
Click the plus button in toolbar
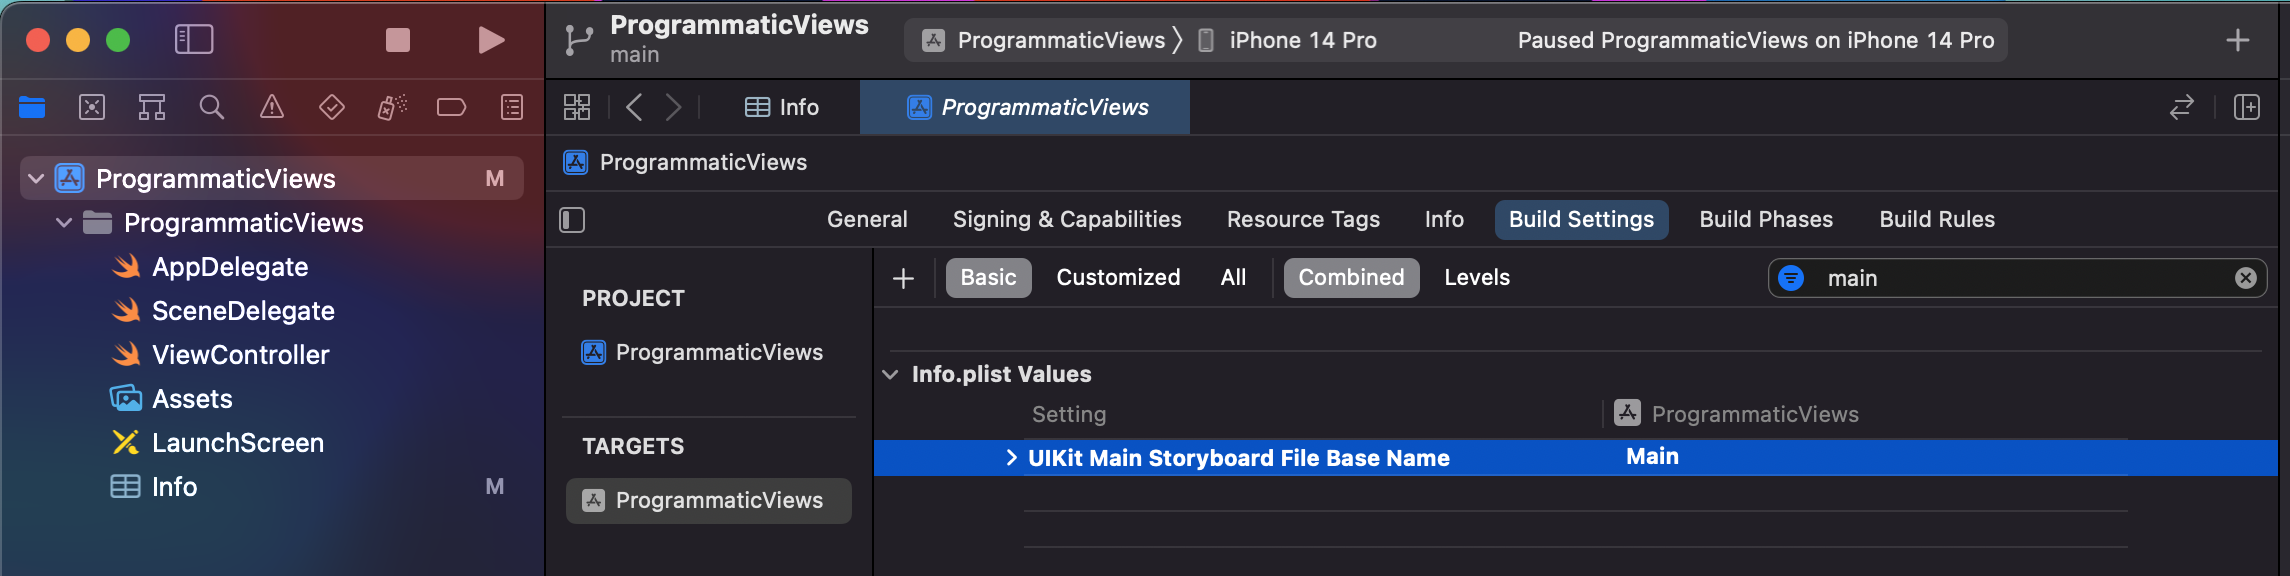click(2238, 40)
